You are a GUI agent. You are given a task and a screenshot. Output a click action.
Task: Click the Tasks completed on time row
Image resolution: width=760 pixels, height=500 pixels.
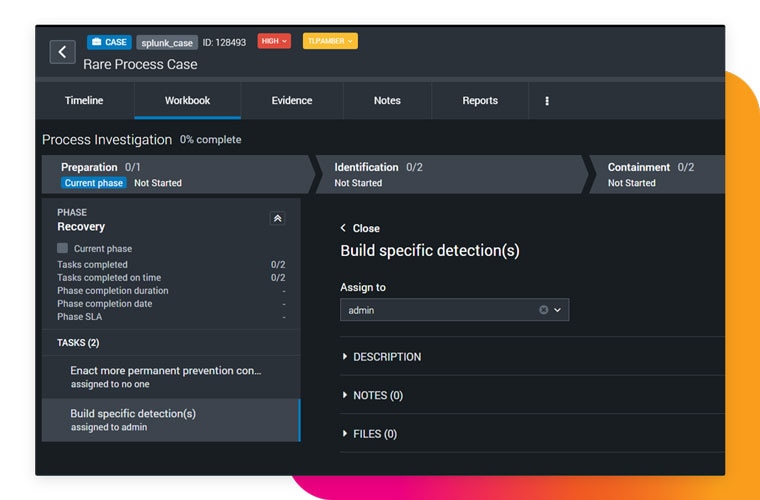click(171, 278)
